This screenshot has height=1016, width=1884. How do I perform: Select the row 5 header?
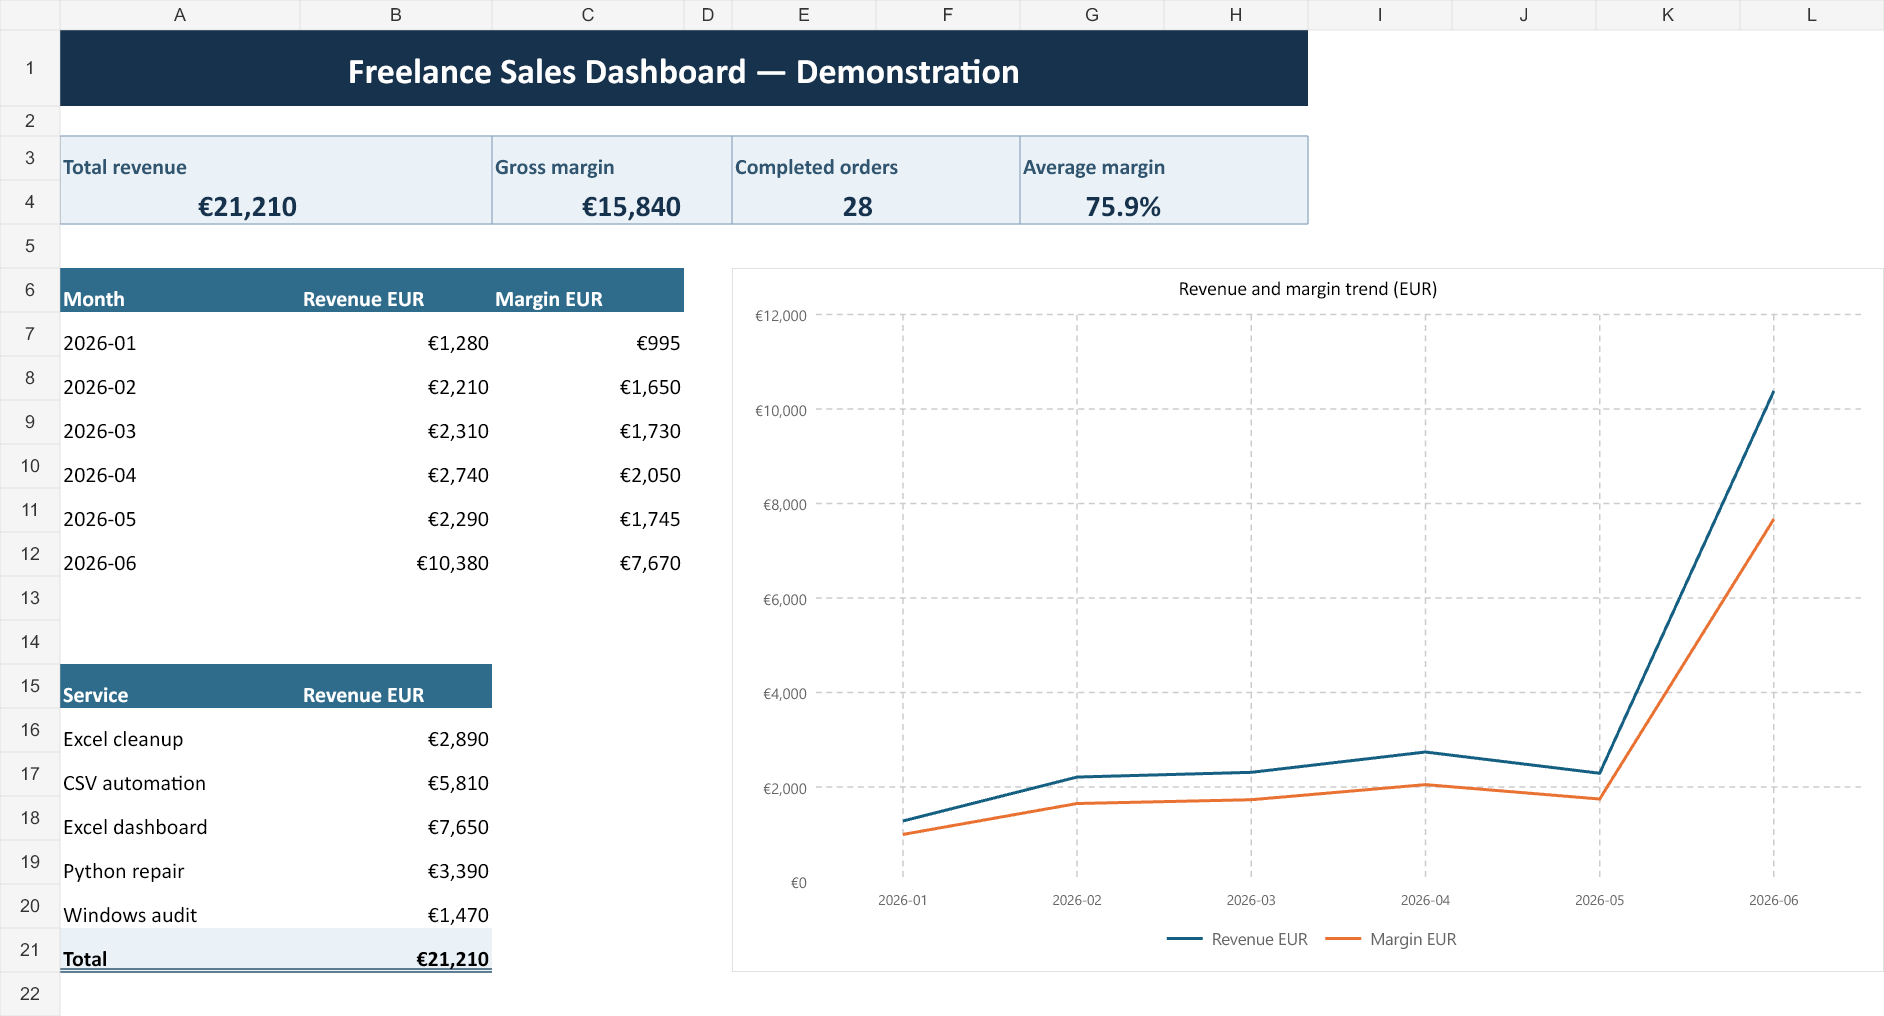pyautogui.click(x=30, y=246)
